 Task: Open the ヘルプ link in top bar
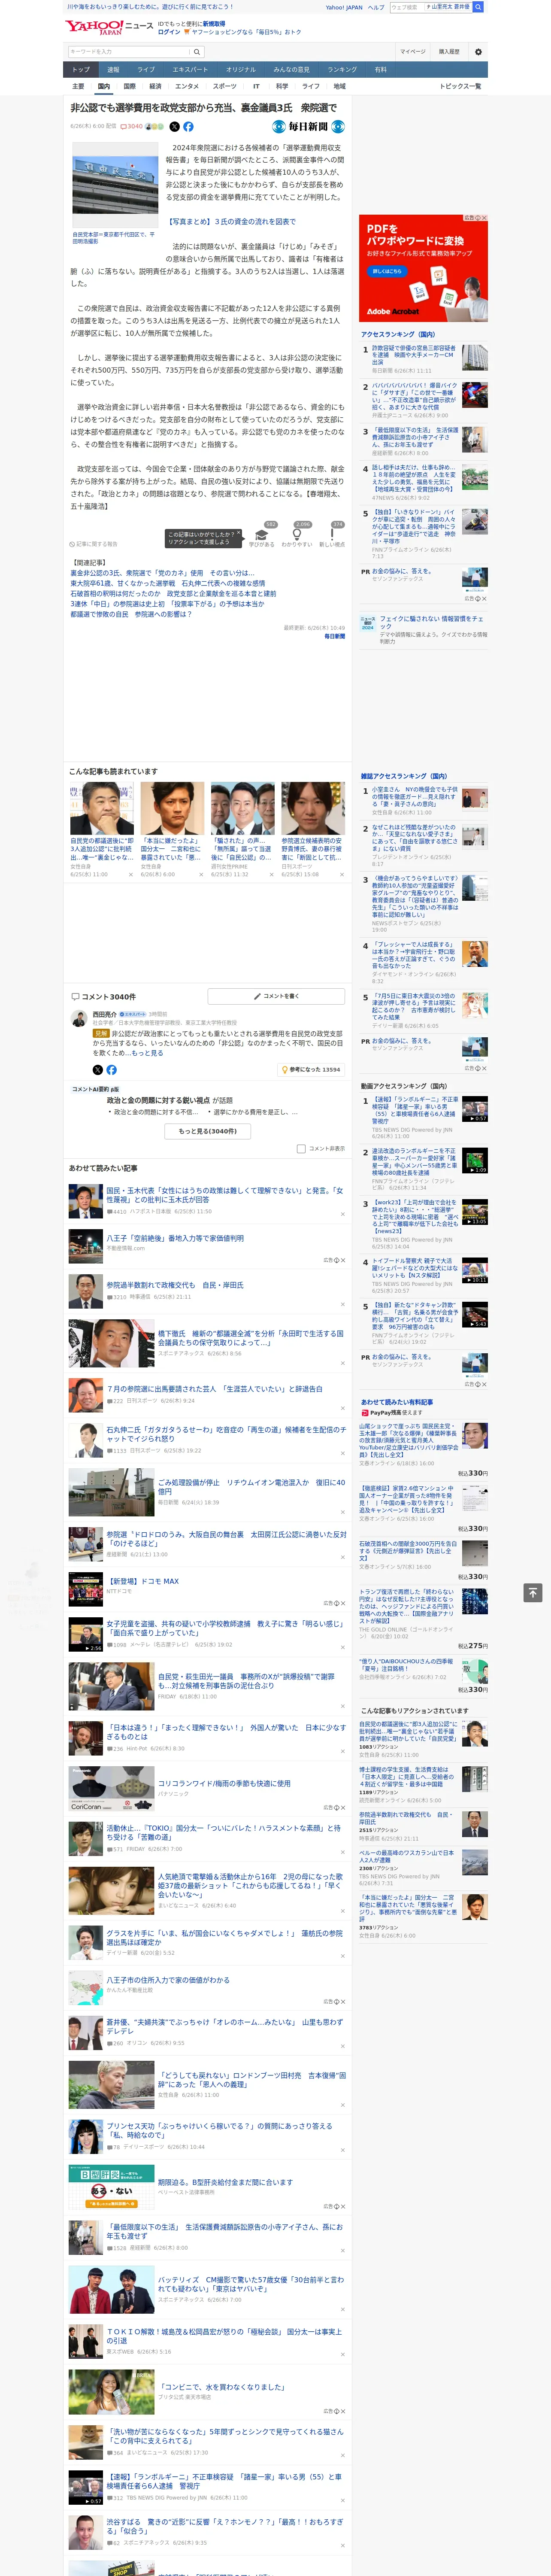pyautogui.click(x=376, y=7)
